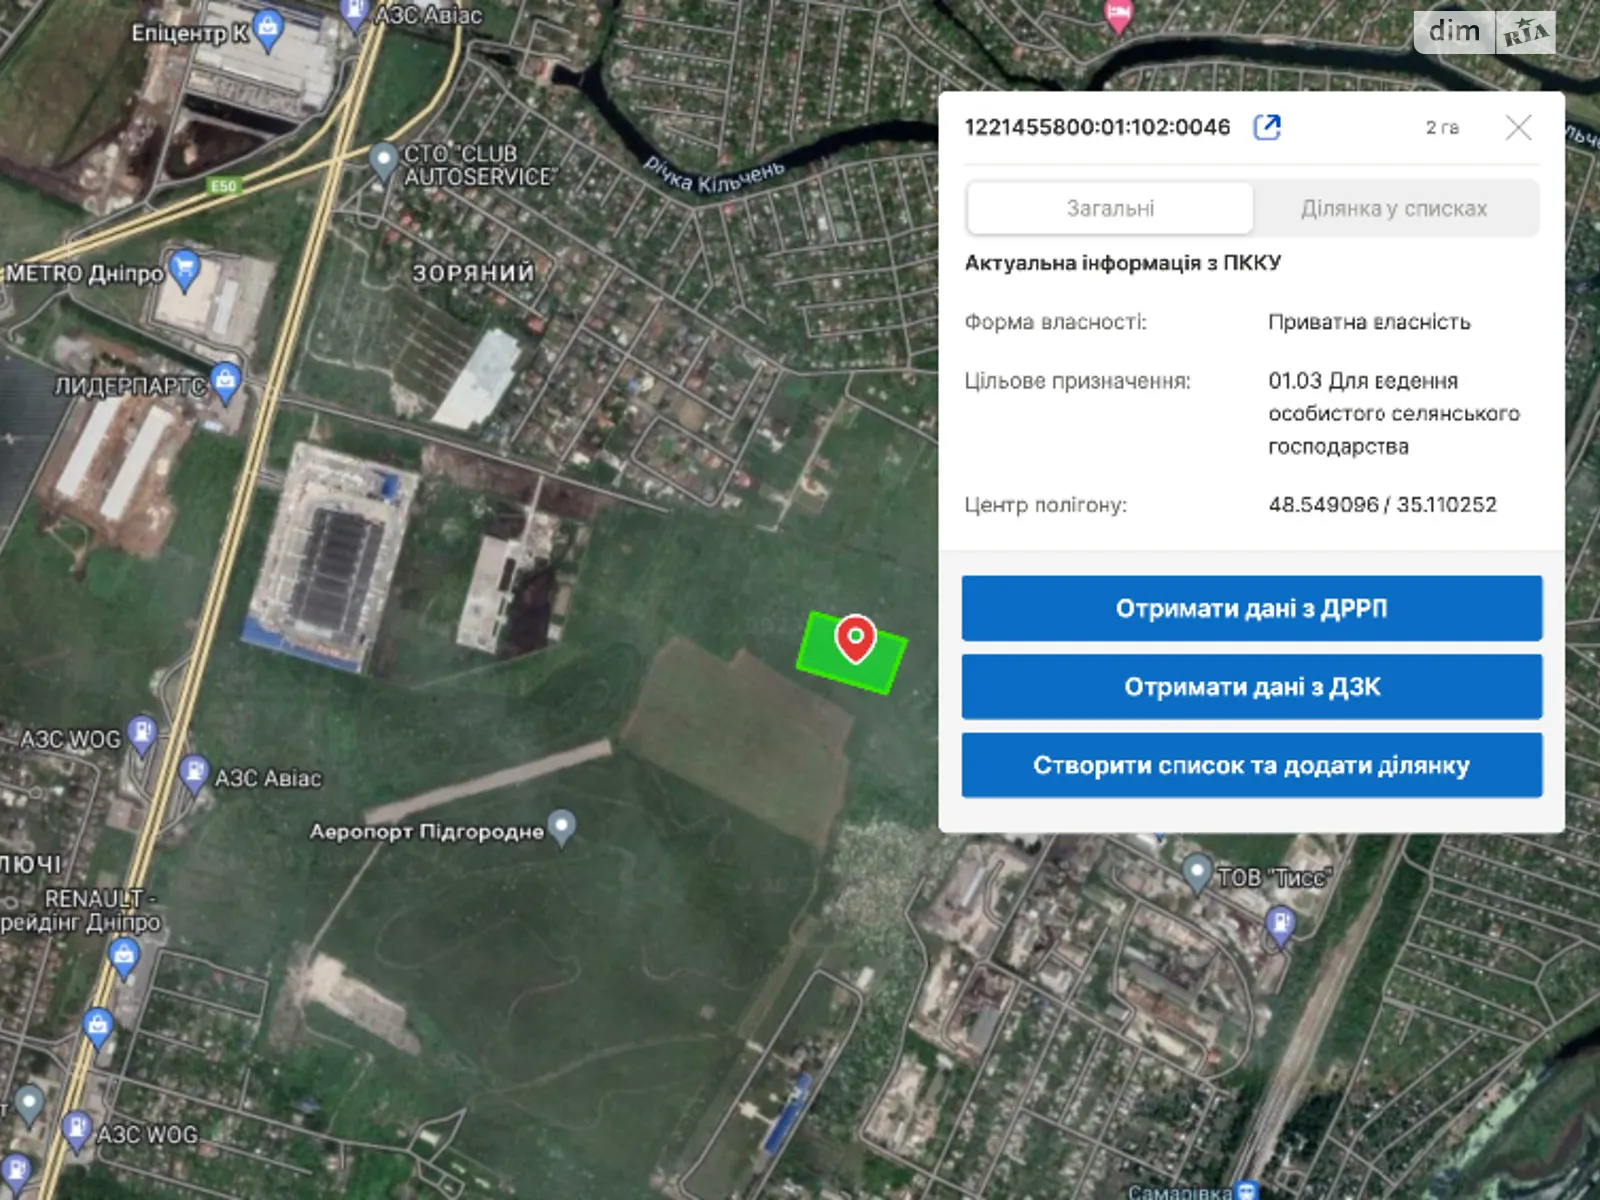This screenshot has height=1200, width=1600.
Task: Select the АЗС WOG fuel pin near highway
Action: tap(143, 734)
